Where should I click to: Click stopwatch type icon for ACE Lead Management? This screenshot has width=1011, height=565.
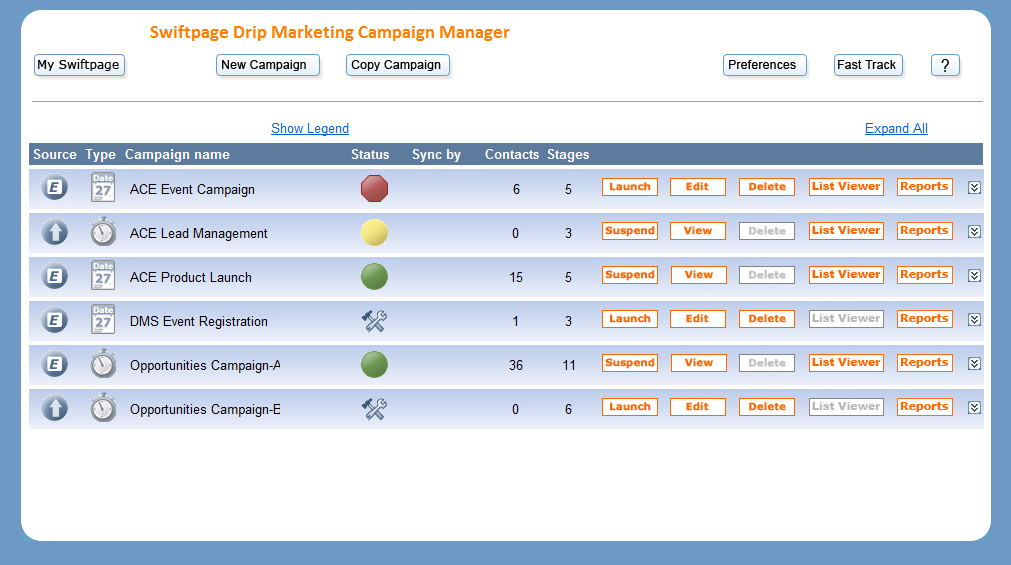pos(103,232)
